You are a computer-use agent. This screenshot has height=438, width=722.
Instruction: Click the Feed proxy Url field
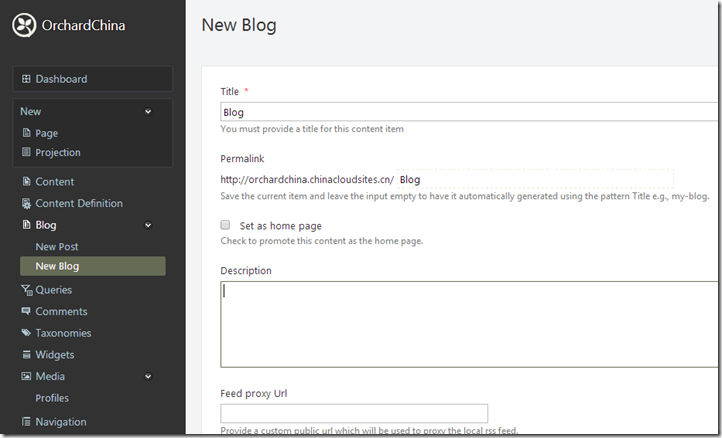coord(354,413)
